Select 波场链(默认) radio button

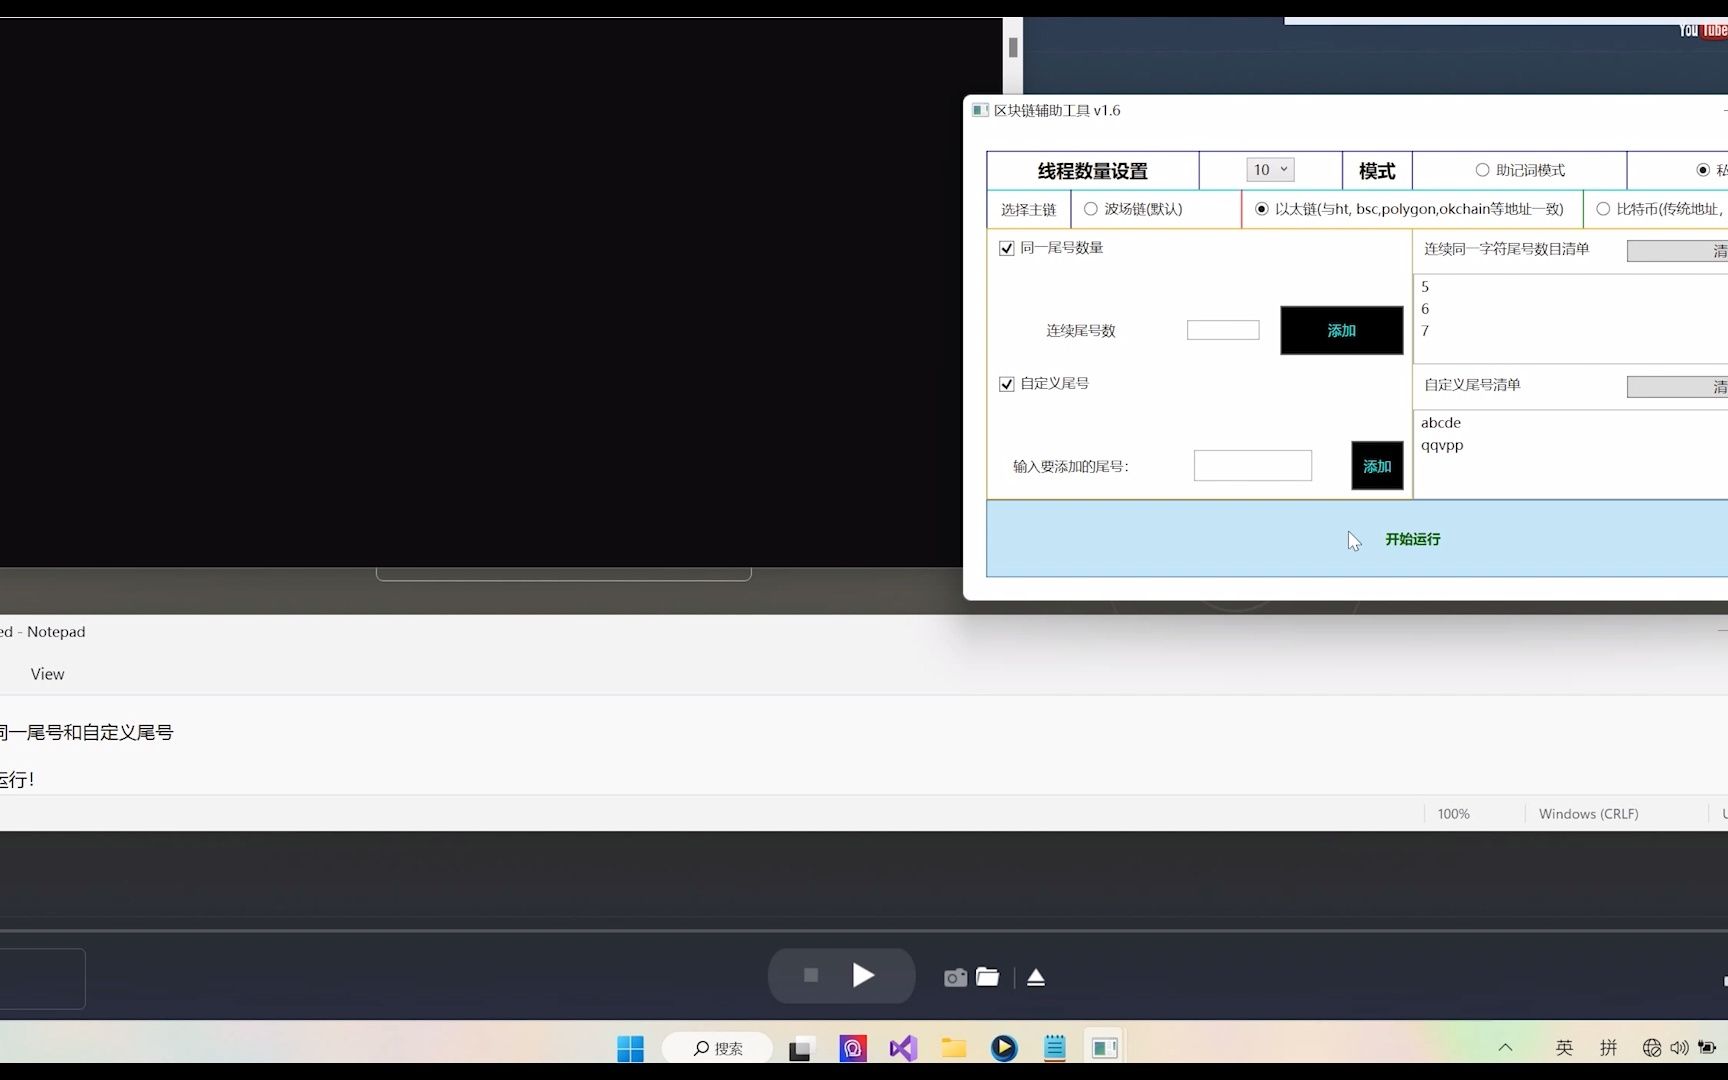(x=1091, y=209)
